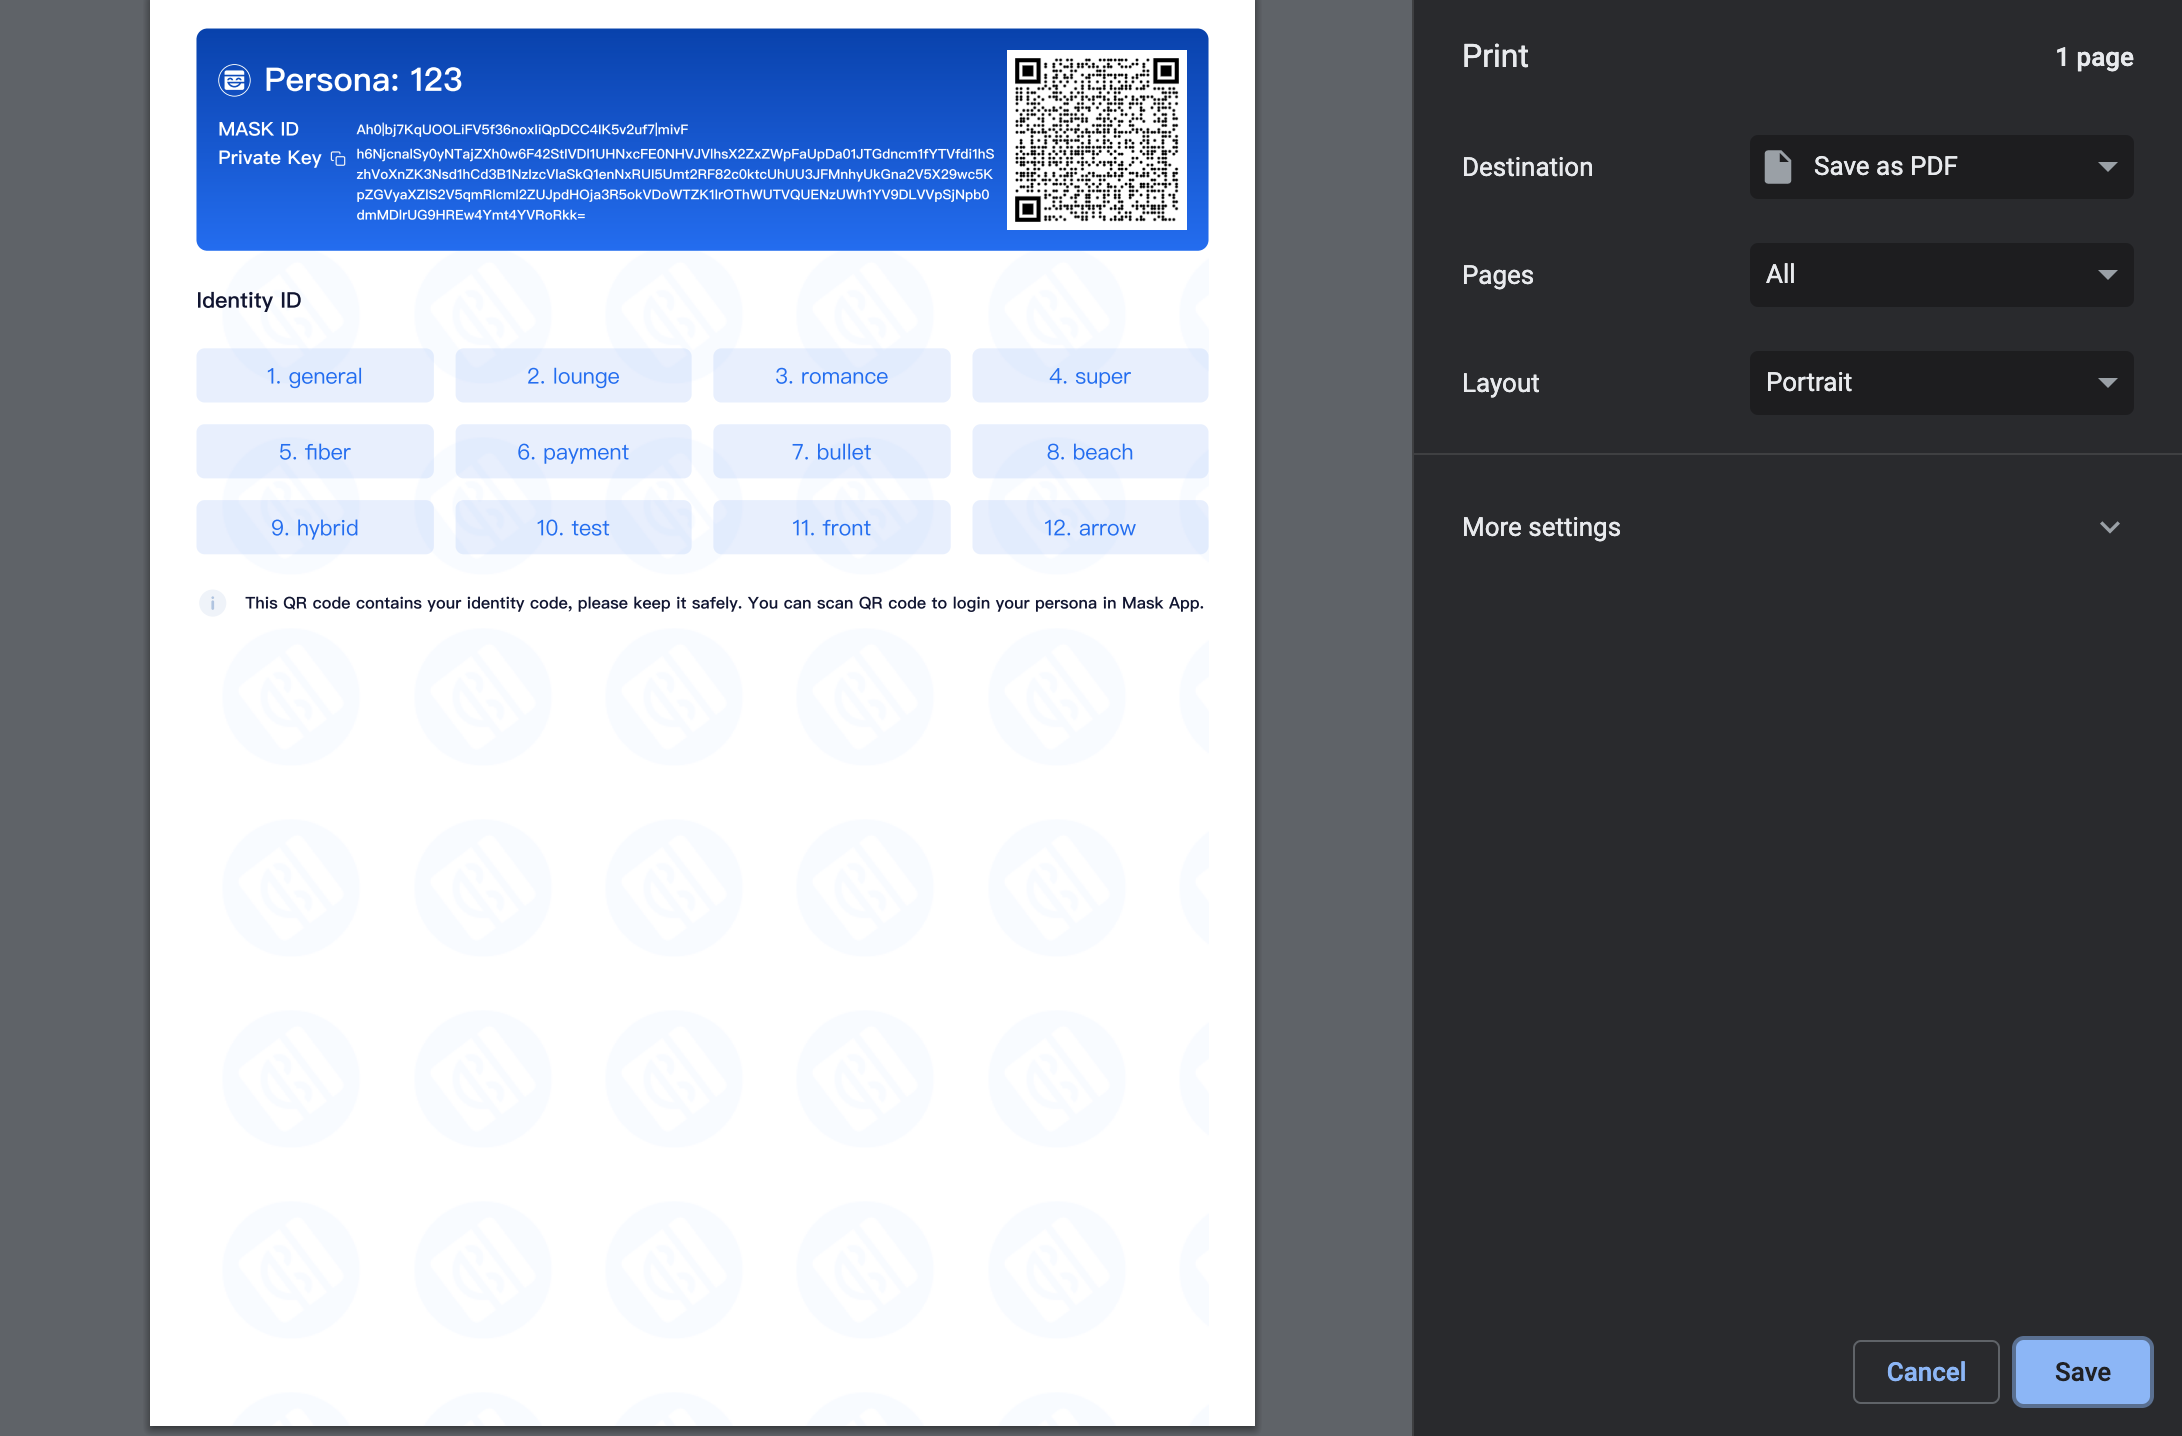The width and height of the screenshot is (2182, 1436).
Task: Click the Mask persona logo icon
Action: pyautogui.click(x=234, y=80)
